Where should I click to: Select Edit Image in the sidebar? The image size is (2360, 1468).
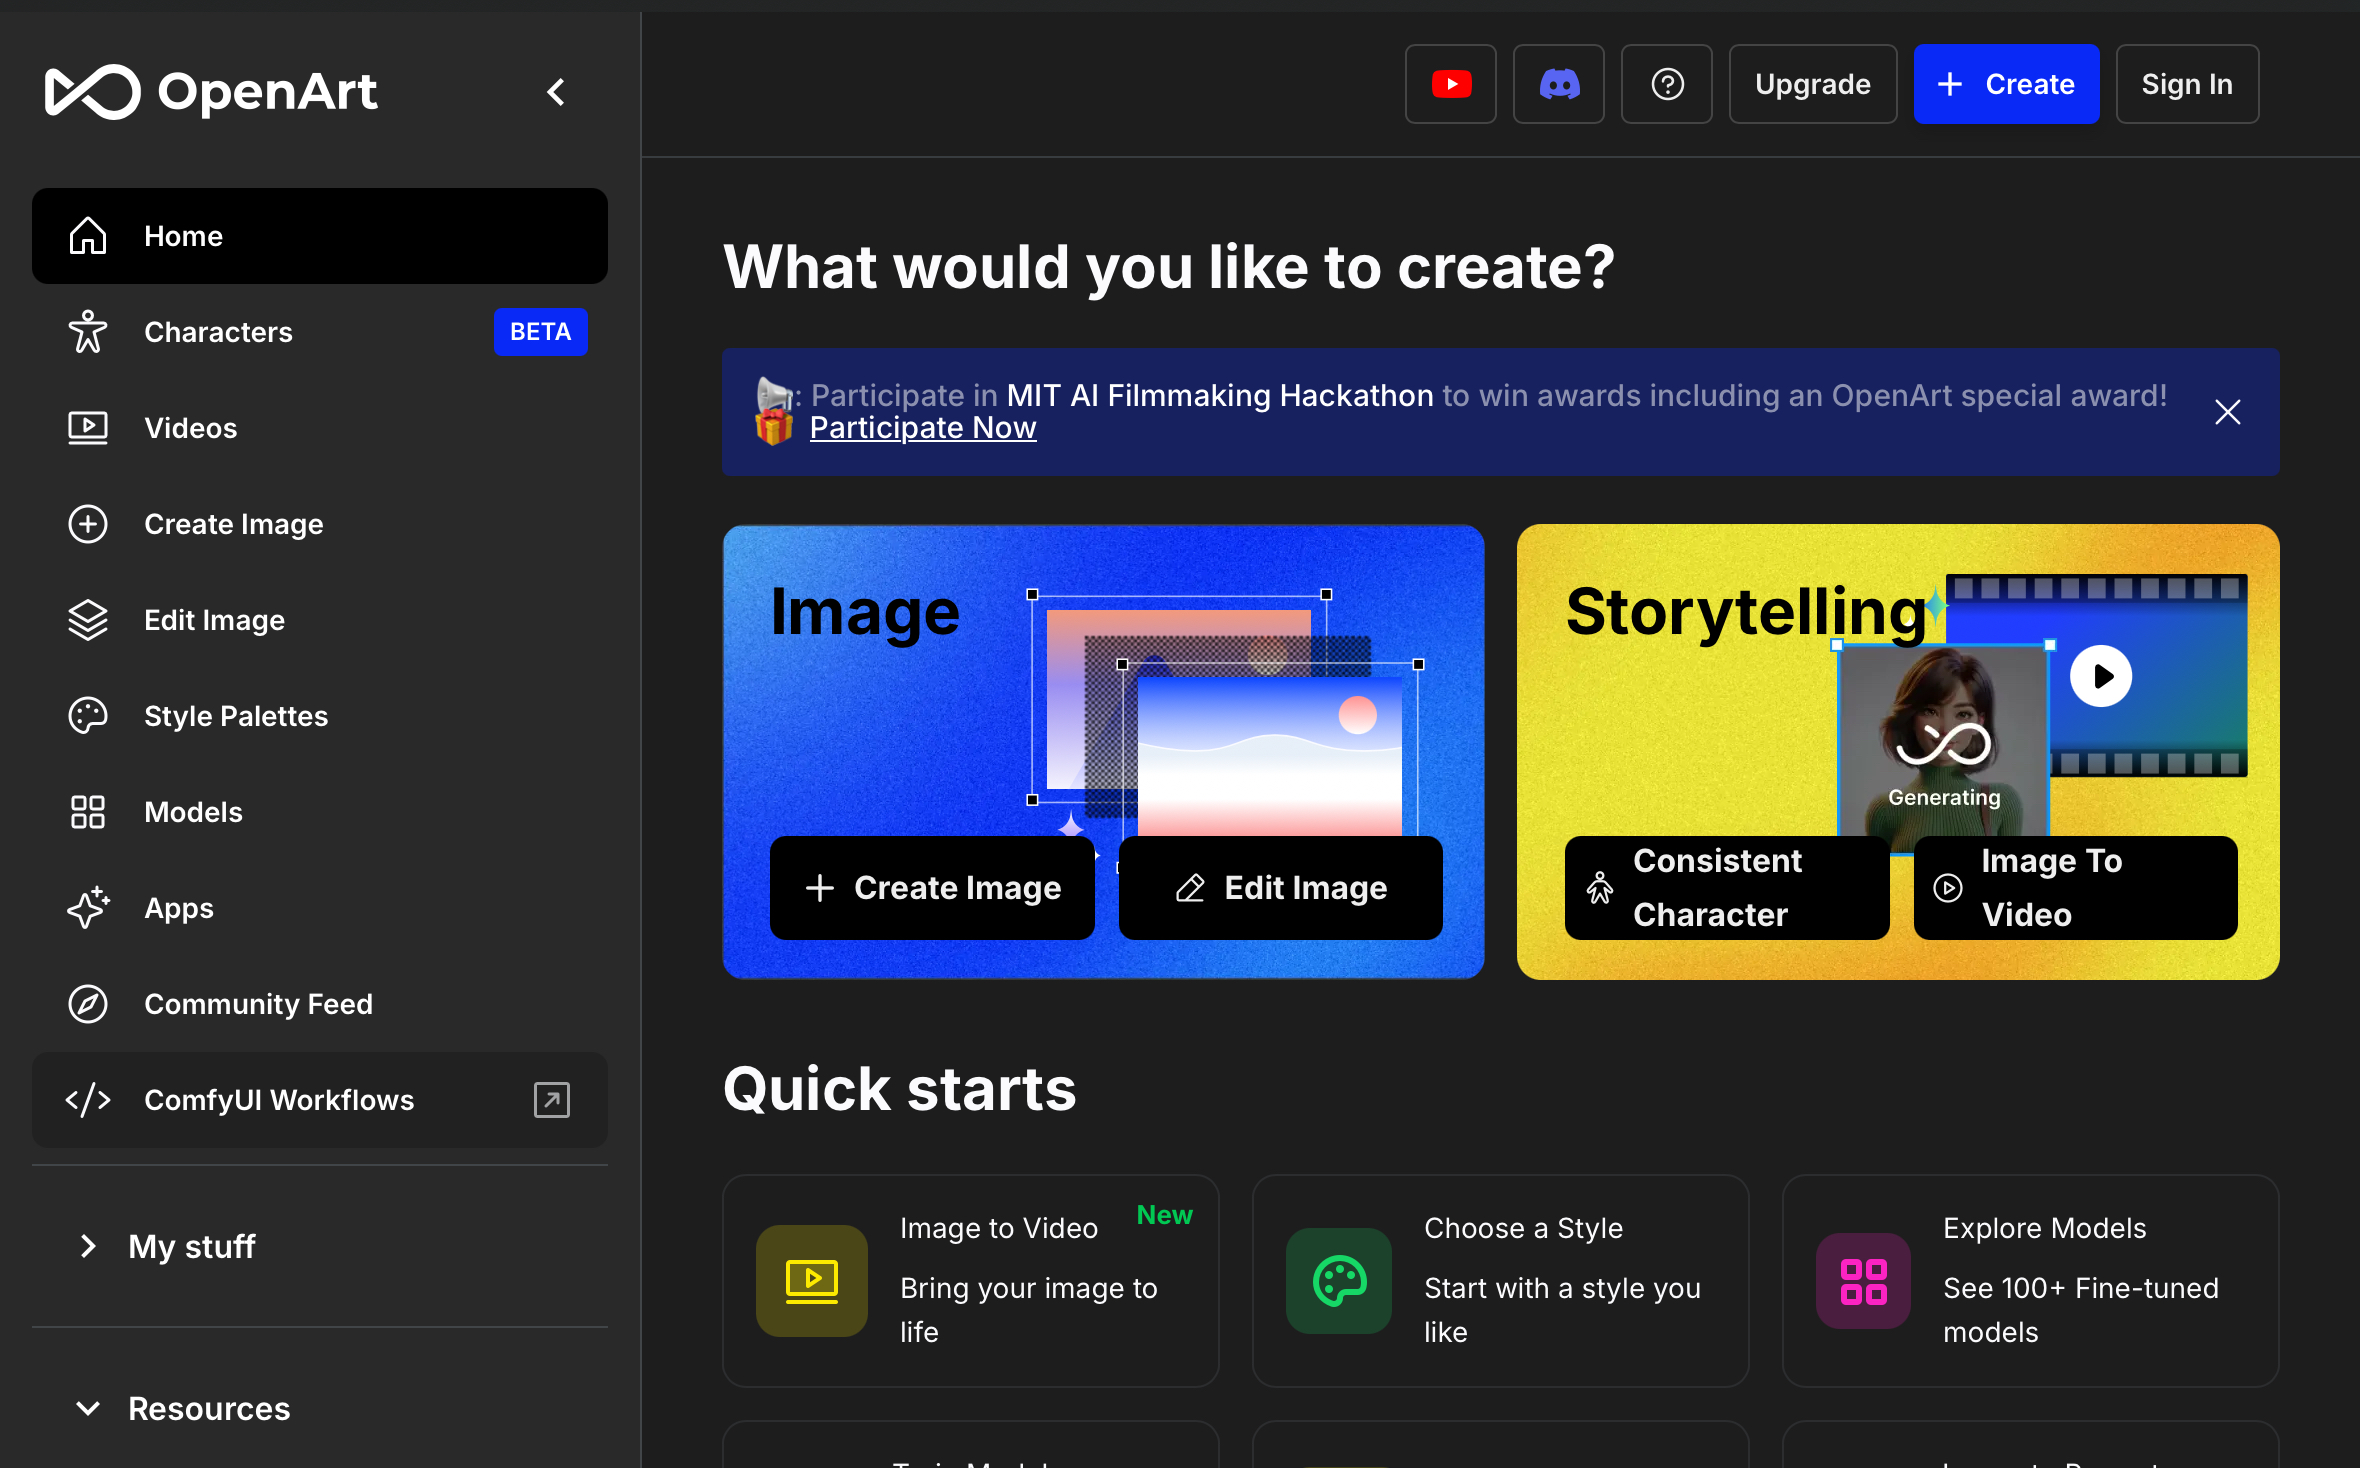click(x=320, y=620)
